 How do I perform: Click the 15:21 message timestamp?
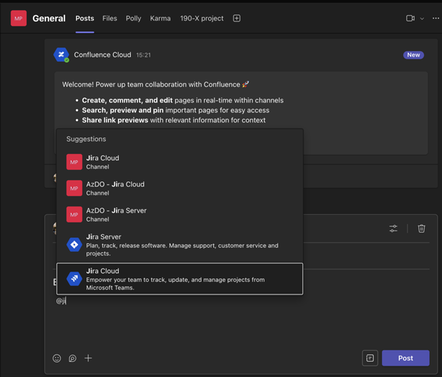coord(143,55)
